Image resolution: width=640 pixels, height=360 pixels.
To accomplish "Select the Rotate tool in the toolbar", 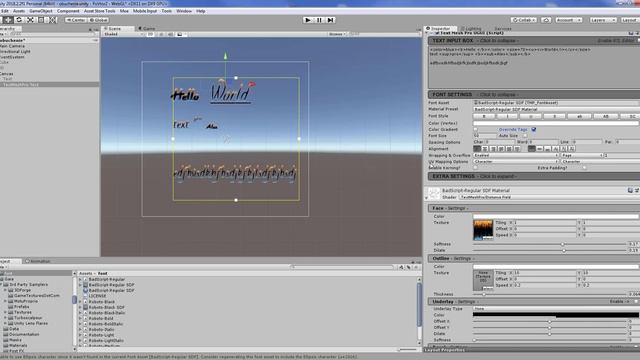I will (19, 20).
